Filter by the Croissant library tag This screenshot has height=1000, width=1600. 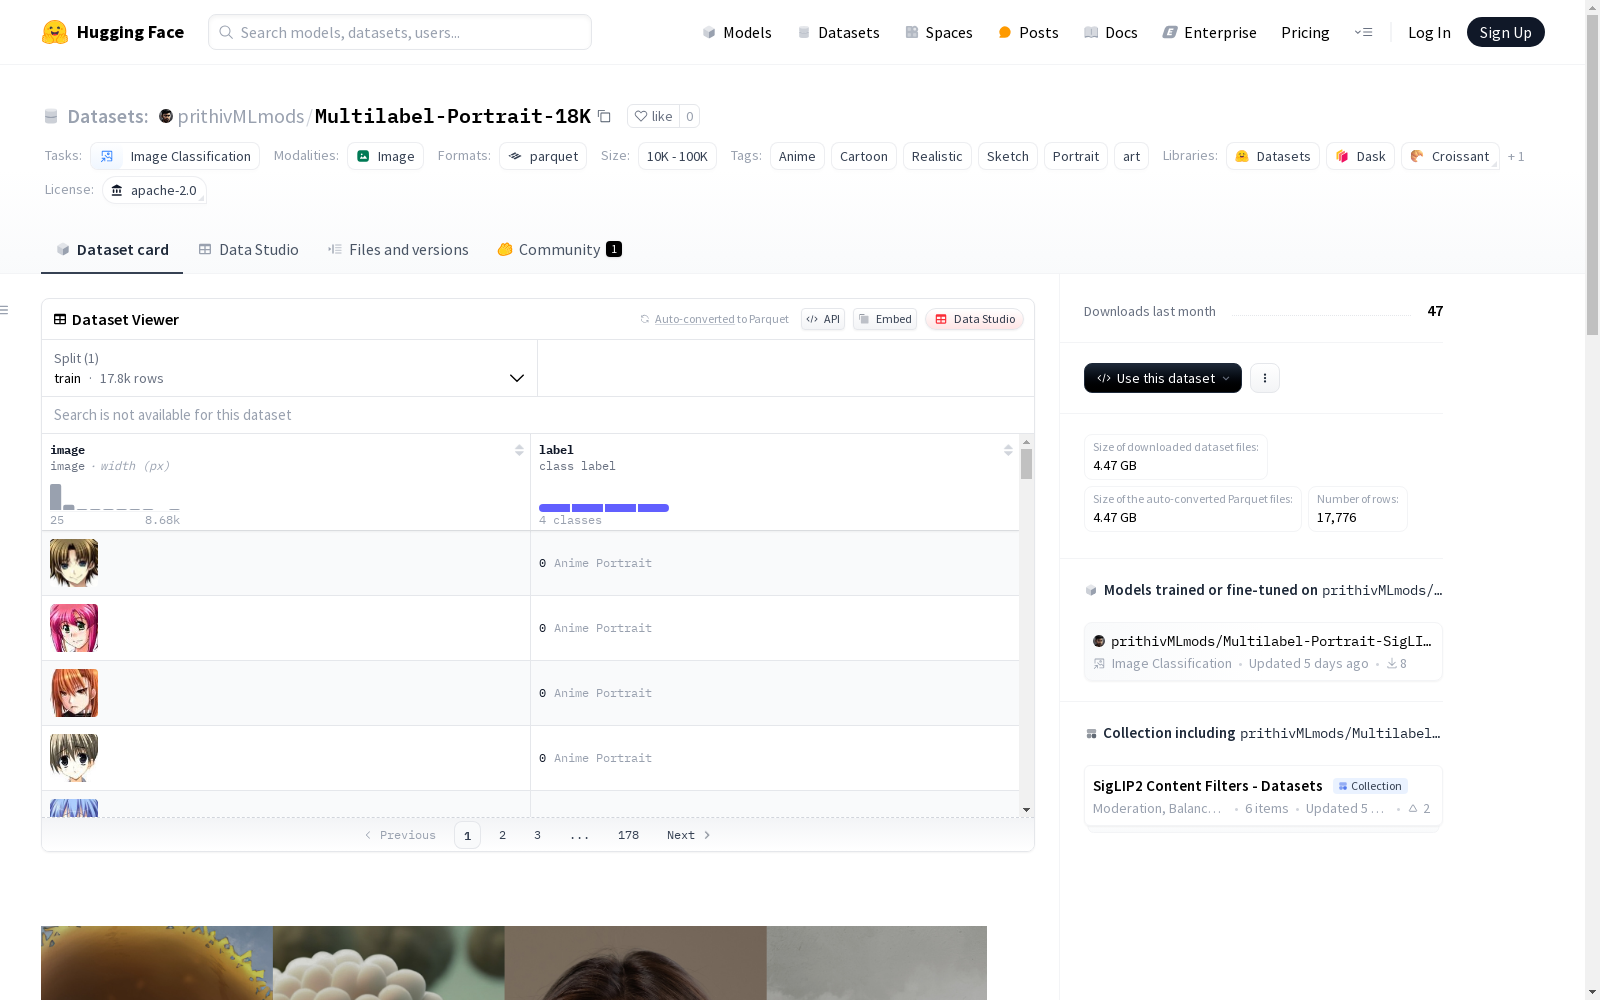[1450, 156]
